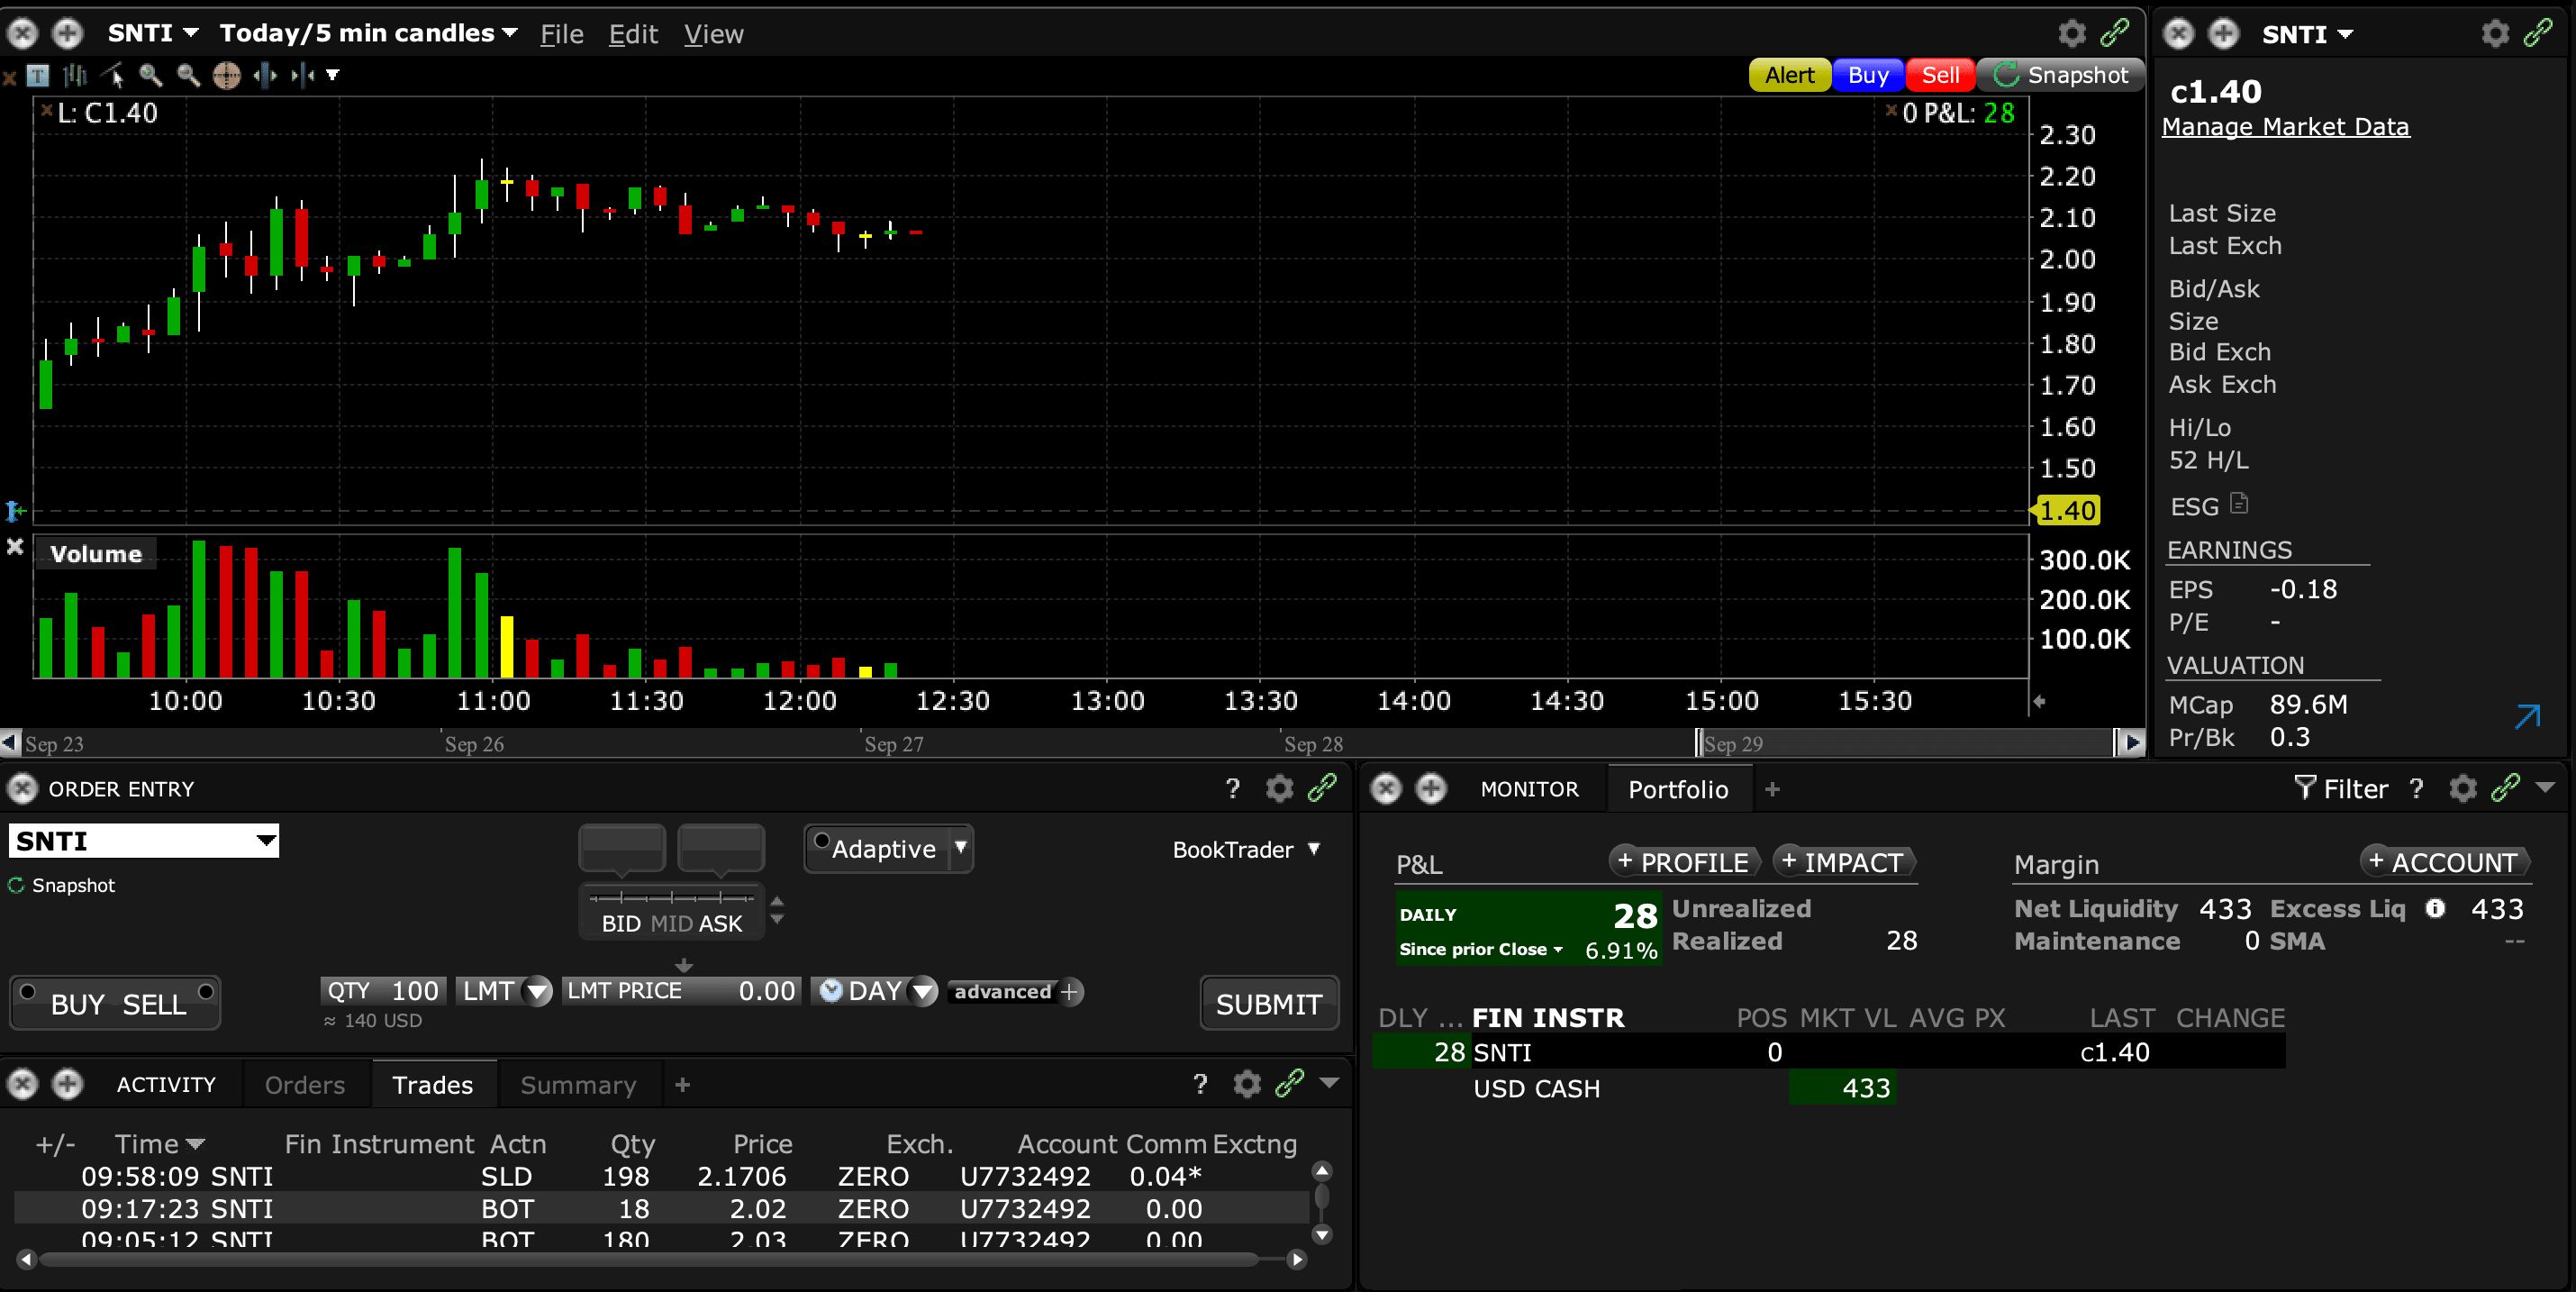Click the BID MID ASK price slider

[x=671, y=897]
